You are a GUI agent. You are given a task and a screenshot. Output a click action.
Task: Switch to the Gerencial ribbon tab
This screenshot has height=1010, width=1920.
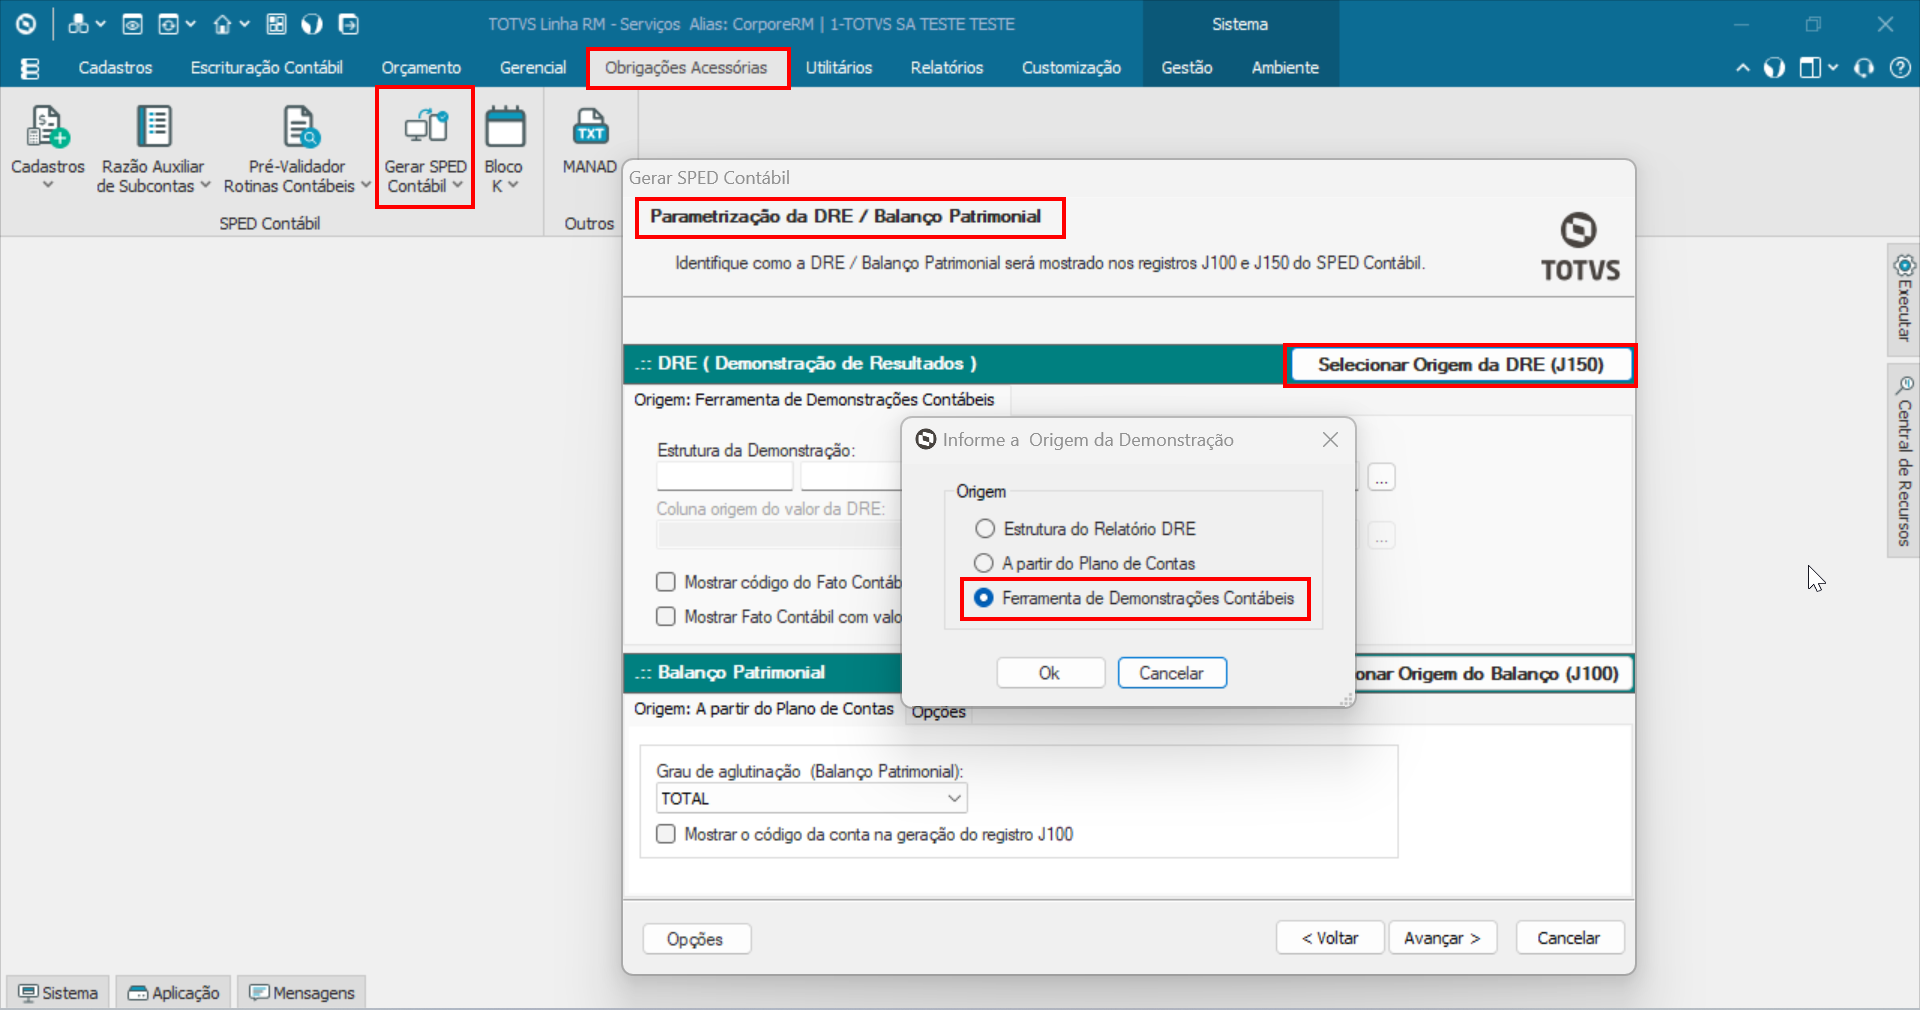pos(533,68)
